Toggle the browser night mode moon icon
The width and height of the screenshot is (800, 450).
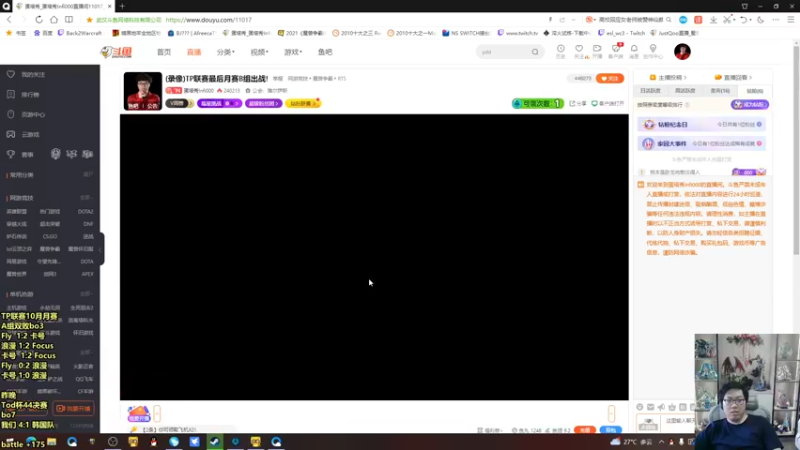pyautogui.click(x=761, y=20)
